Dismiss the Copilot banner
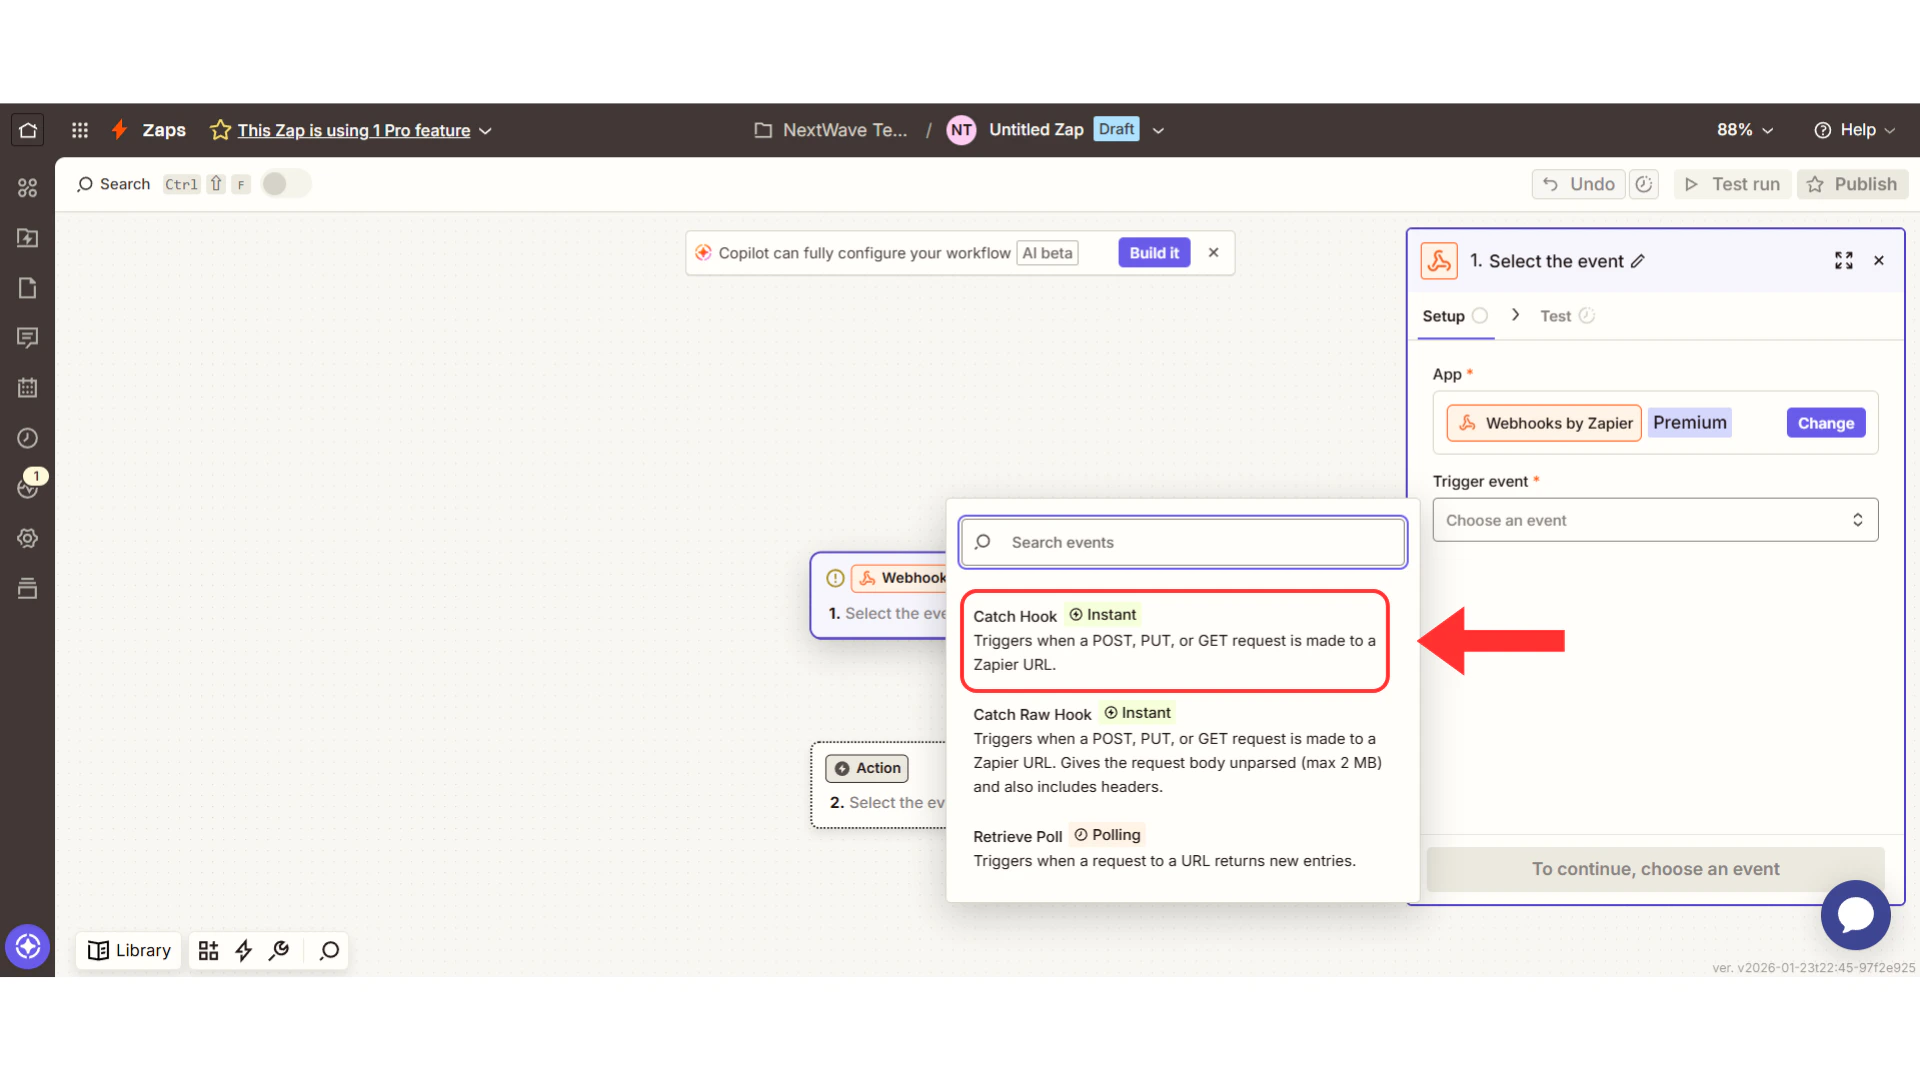The image size is (1920, 1080). click(1213, 253)
